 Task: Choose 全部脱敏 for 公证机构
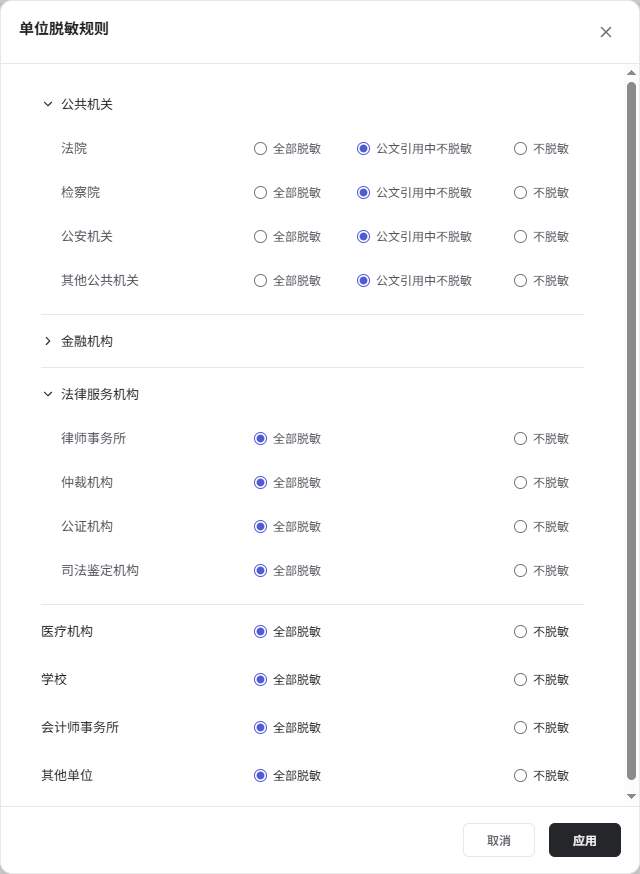tap(260, 527)
